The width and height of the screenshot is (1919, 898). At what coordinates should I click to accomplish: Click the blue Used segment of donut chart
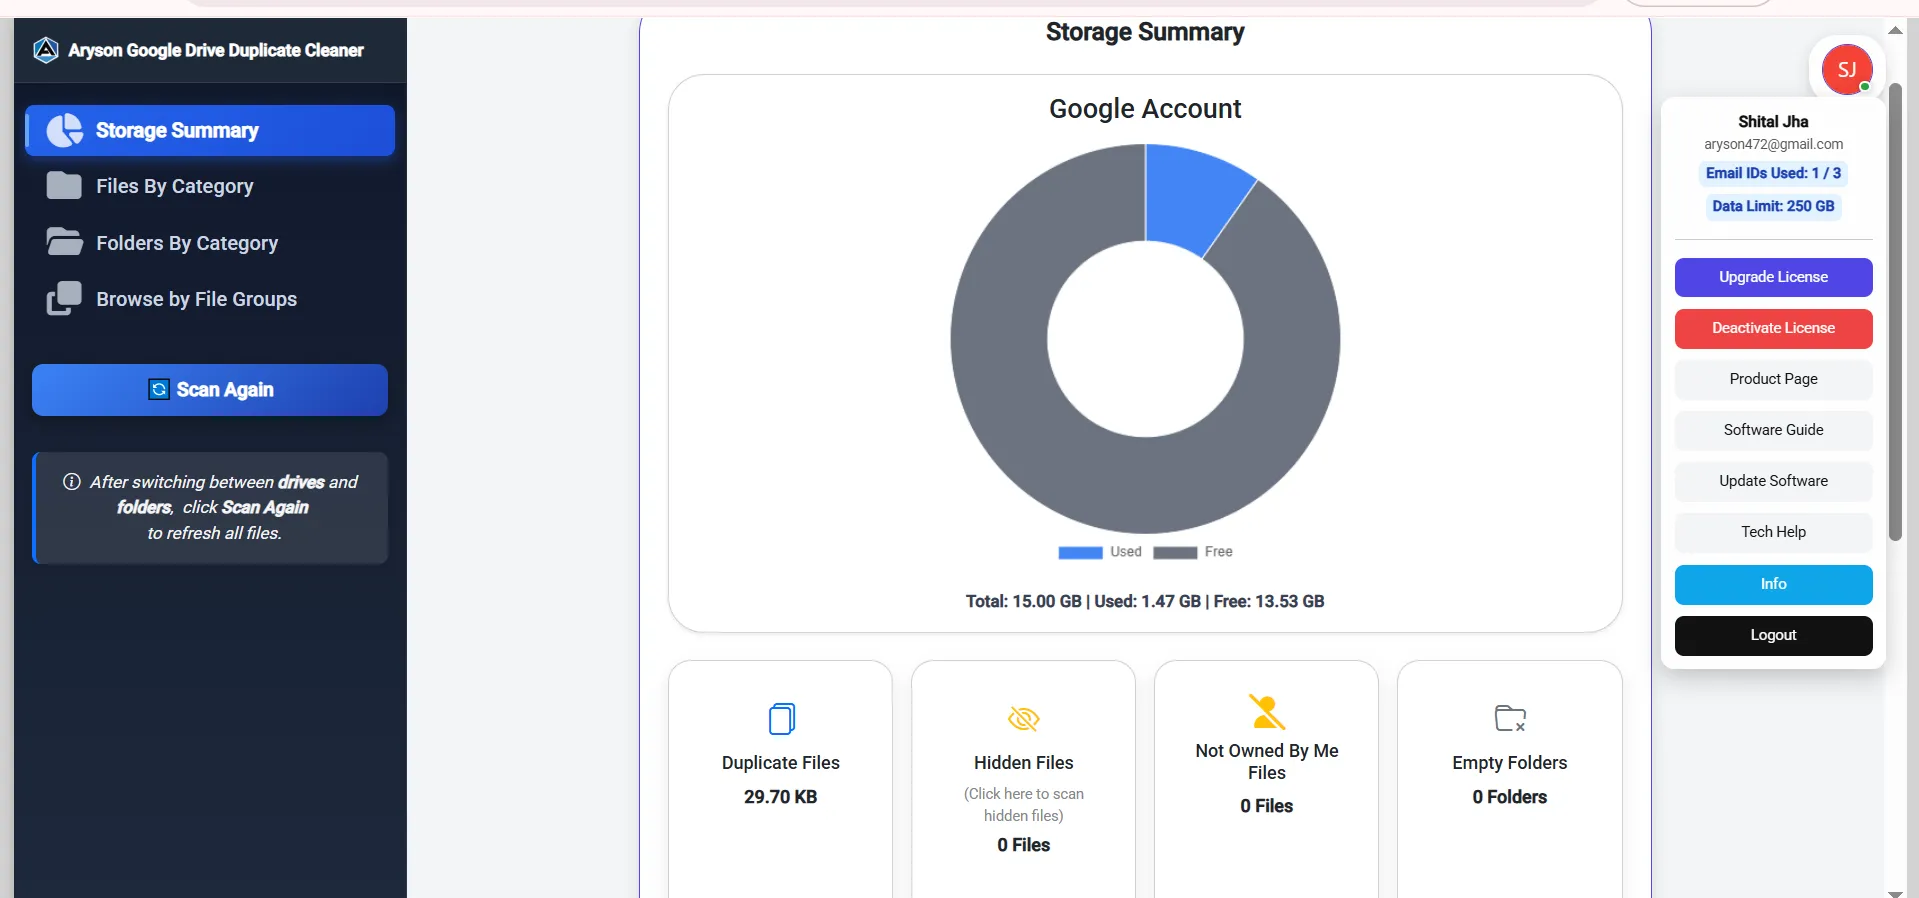click(x=1190, y=197)
